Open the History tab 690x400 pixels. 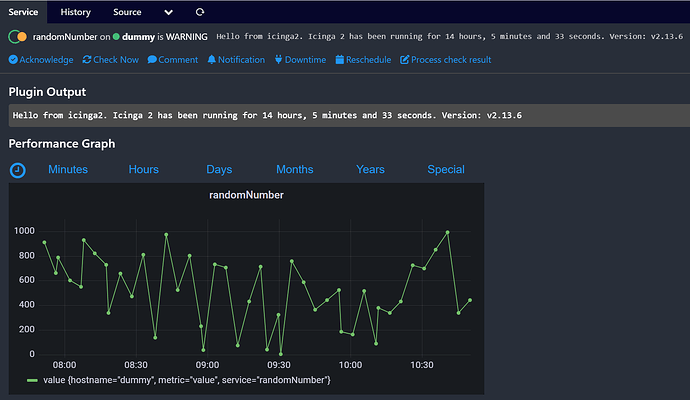[75, 12]
